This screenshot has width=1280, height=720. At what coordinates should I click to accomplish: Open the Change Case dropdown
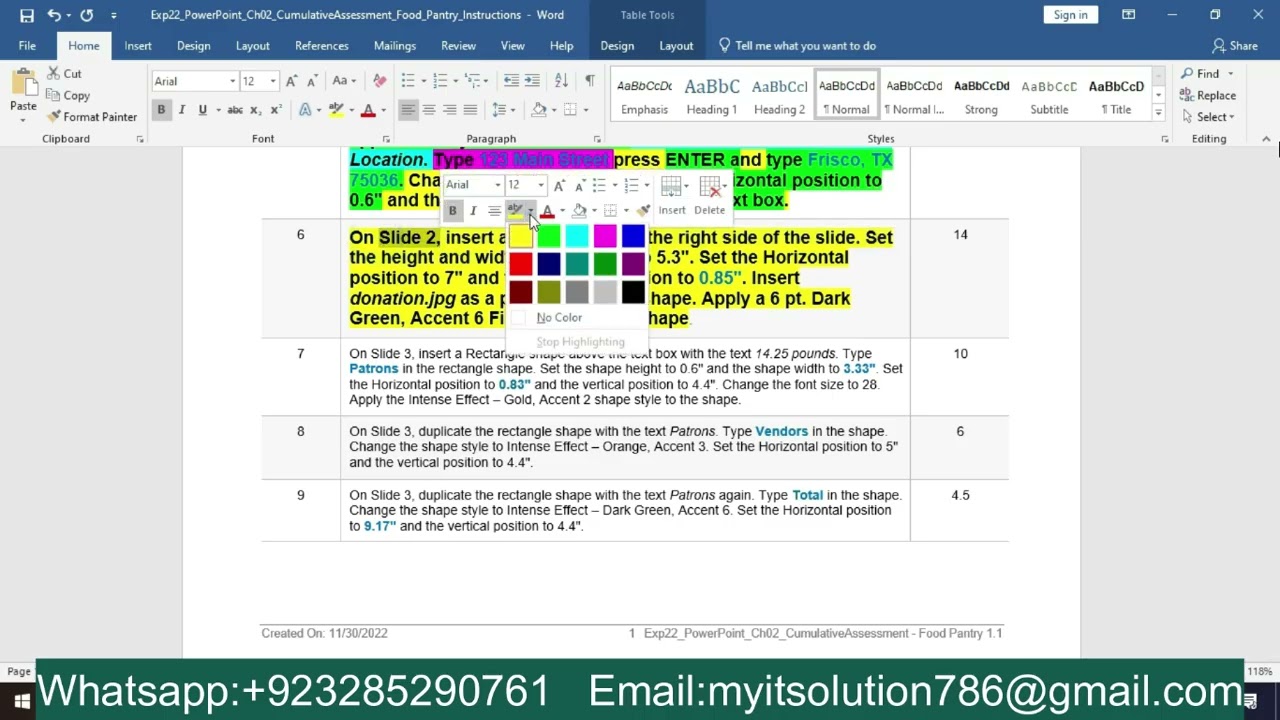[x=344, y=81]
